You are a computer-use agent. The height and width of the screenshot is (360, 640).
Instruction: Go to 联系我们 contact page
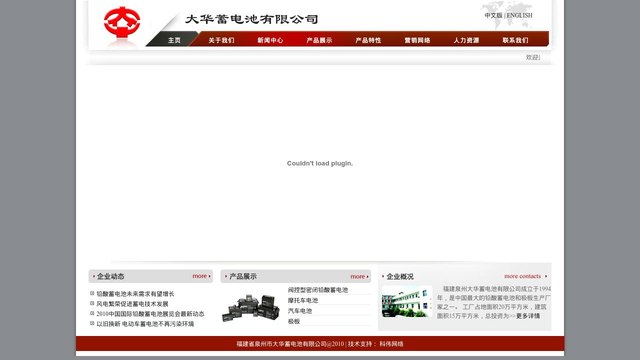[x=515, y=40]
